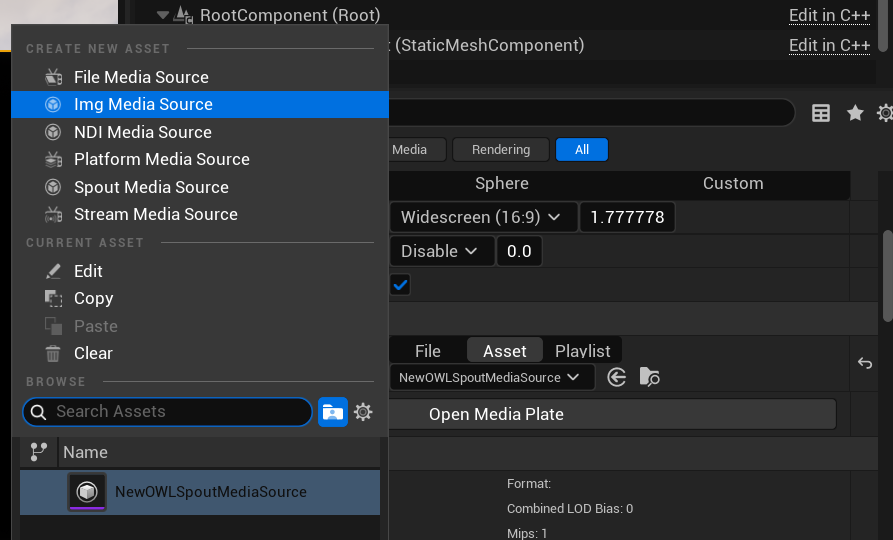Click the Mips: 1 text

(x=527, y=533)
